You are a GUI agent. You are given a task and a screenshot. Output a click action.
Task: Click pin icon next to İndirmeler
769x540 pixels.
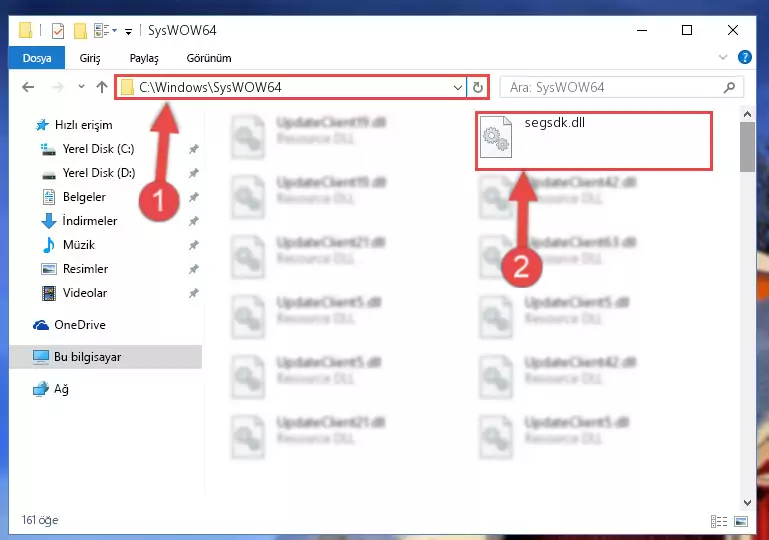194,221
